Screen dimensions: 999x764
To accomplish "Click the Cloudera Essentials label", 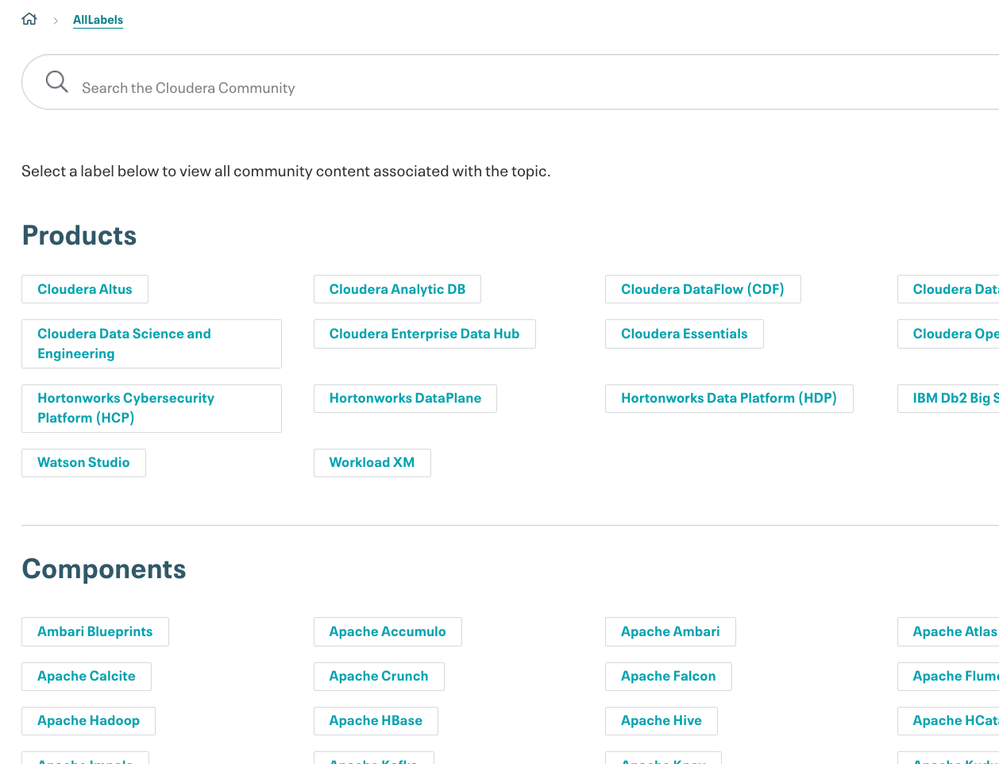I will (684, 333).
